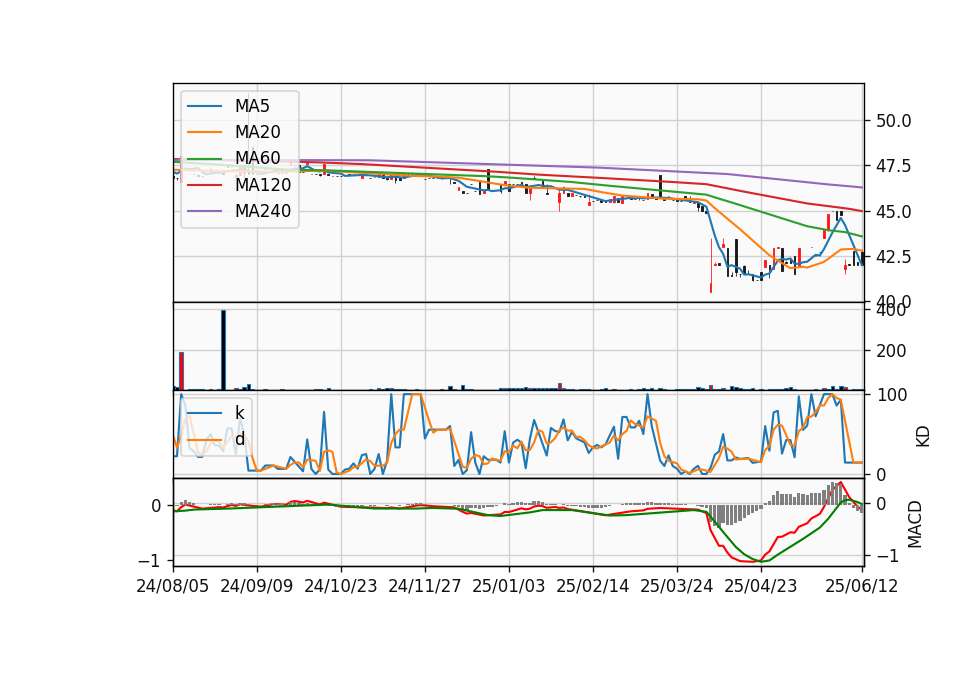Click the 24/11/27 date axis label

(425, 586)
